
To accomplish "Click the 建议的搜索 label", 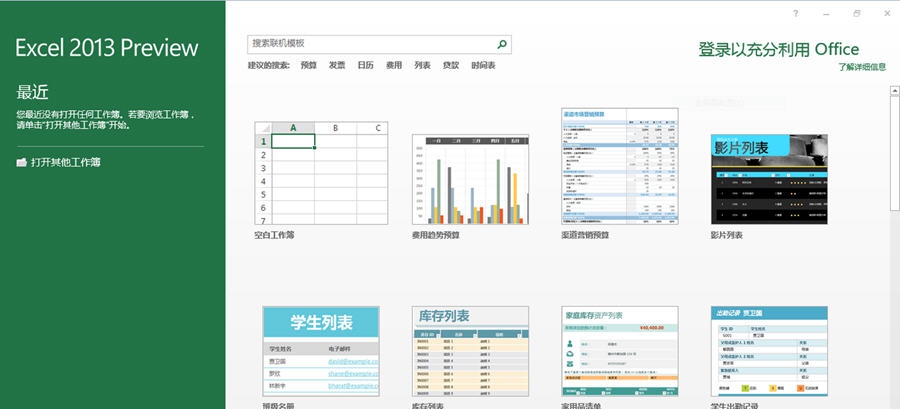I will pyautogui.click(x=269, y=65).
